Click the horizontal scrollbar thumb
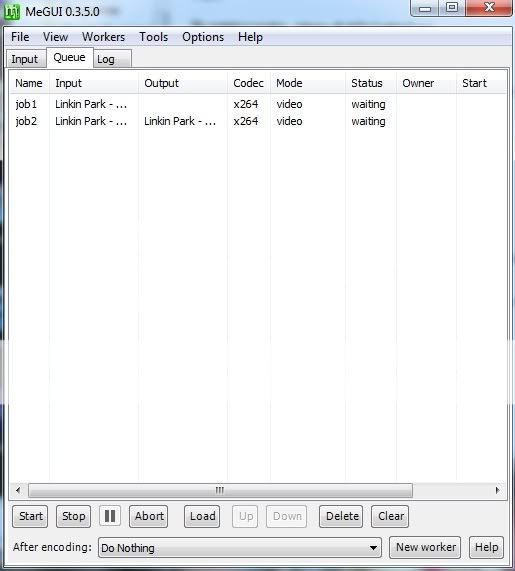The height and width of the screenshot is (571, 515). (220, 490)
